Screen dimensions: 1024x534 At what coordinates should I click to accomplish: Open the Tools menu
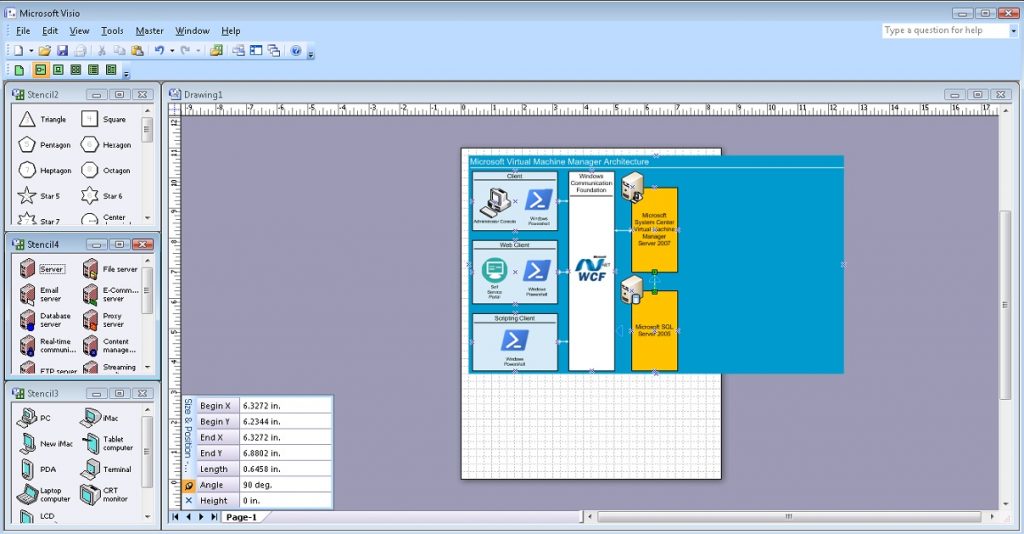tap(112, 31)
